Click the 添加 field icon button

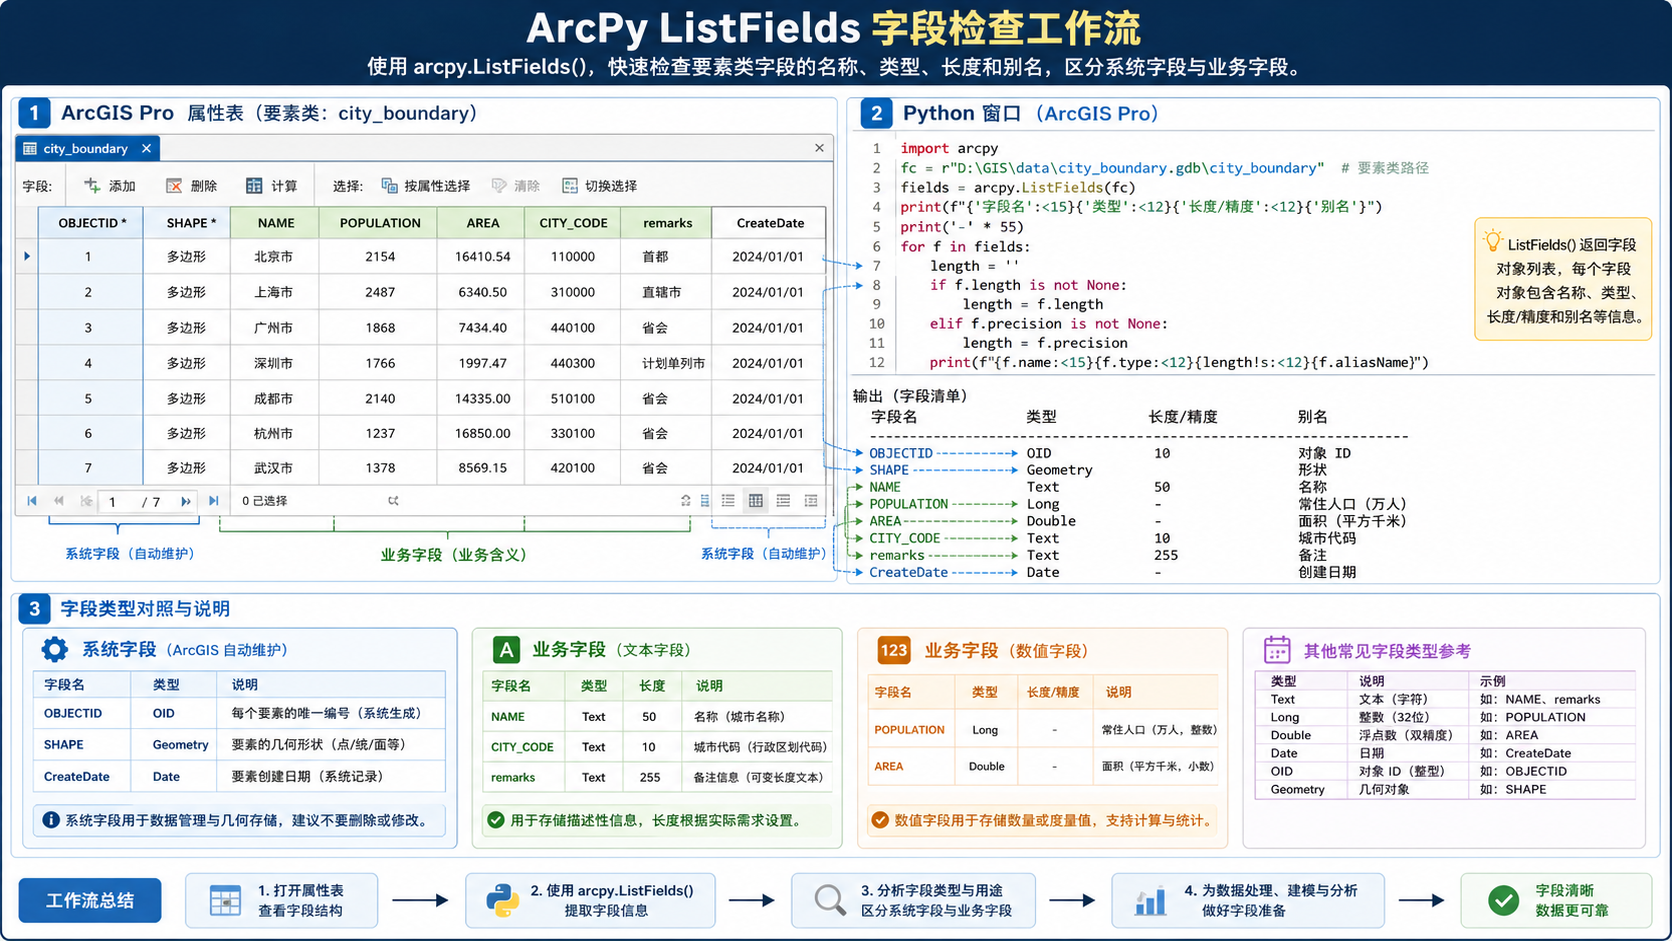(92, 186)
